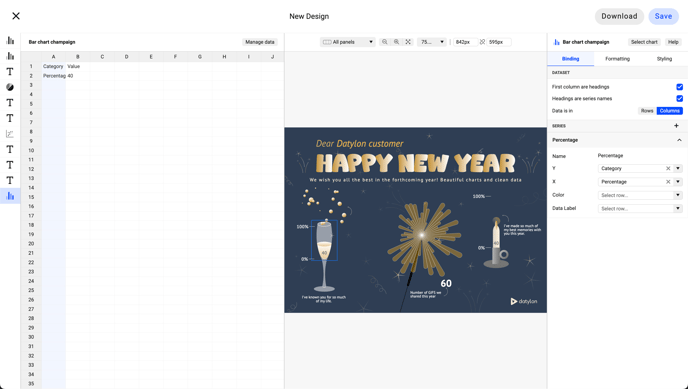Select cell A1 containing Category
Screen dimensions: 688x389
tap(54, 66)
